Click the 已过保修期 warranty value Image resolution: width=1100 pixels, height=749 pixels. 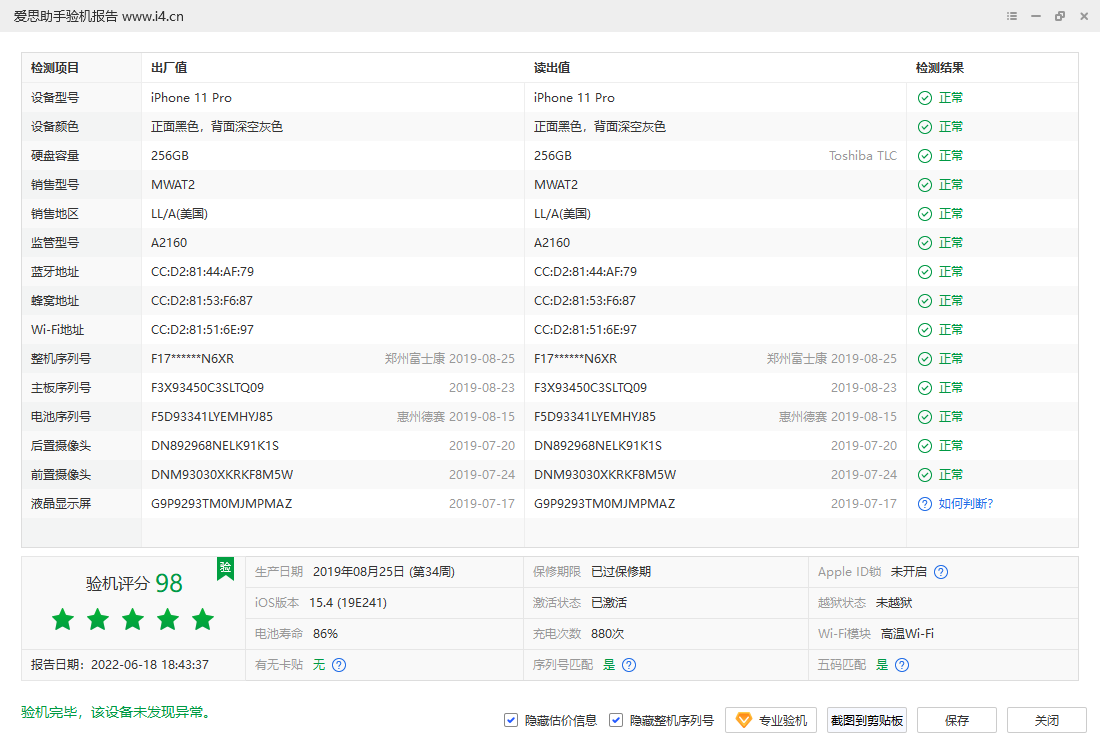point(621,572)
